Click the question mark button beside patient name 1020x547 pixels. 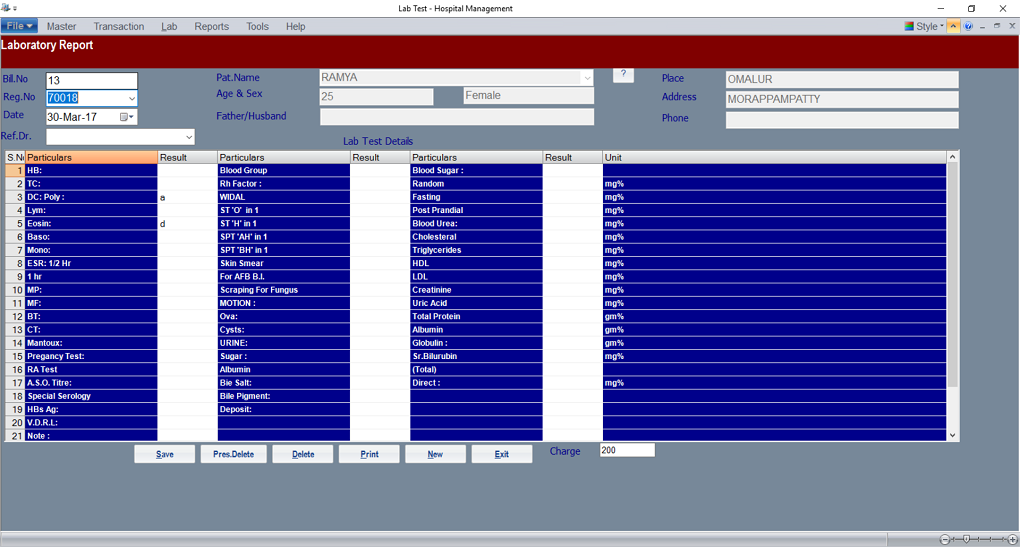point(623,75)
